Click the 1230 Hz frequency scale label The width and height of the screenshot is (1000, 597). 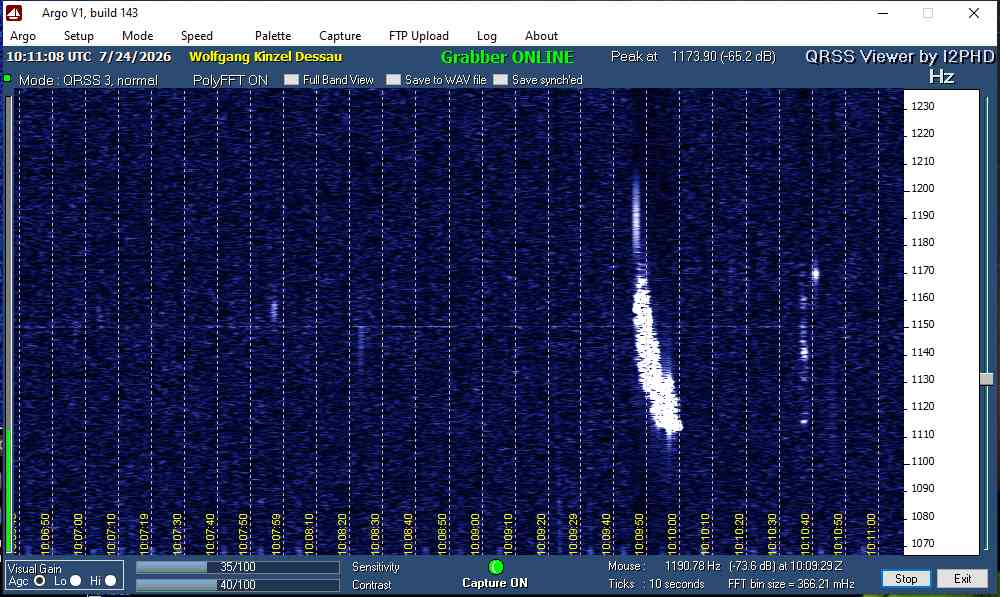pos(922,106)
